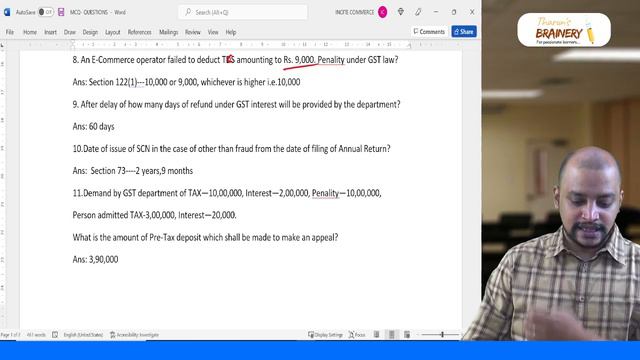Click the pen drawing mode icon
Screen dimensions: 640x360
click(418, 12)
